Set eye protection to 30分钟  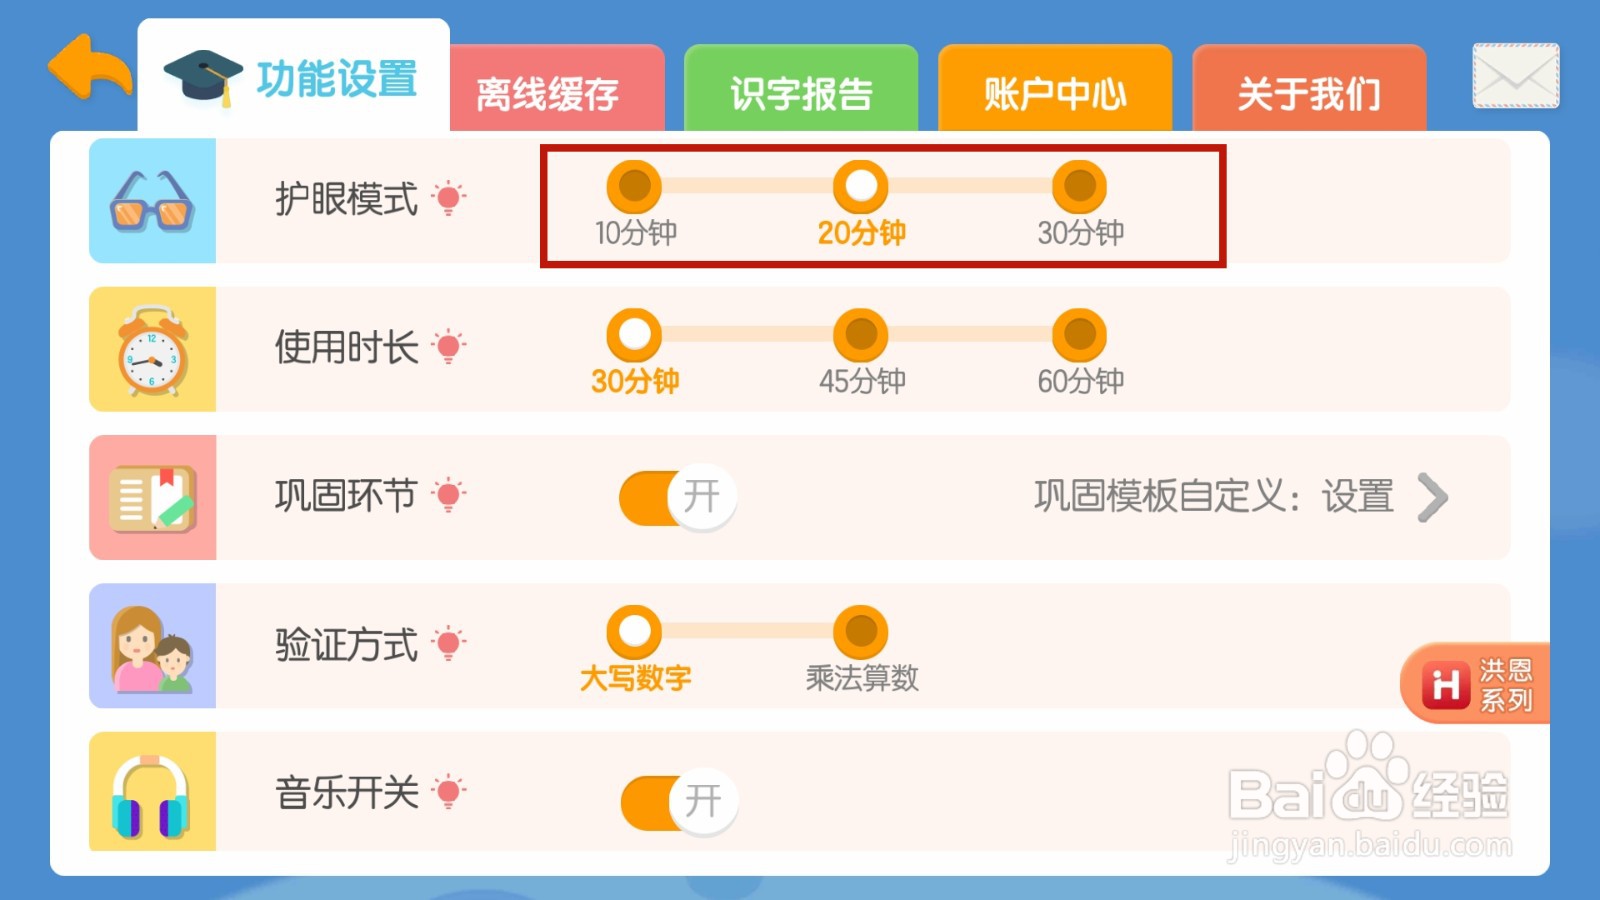[1079, 187]
